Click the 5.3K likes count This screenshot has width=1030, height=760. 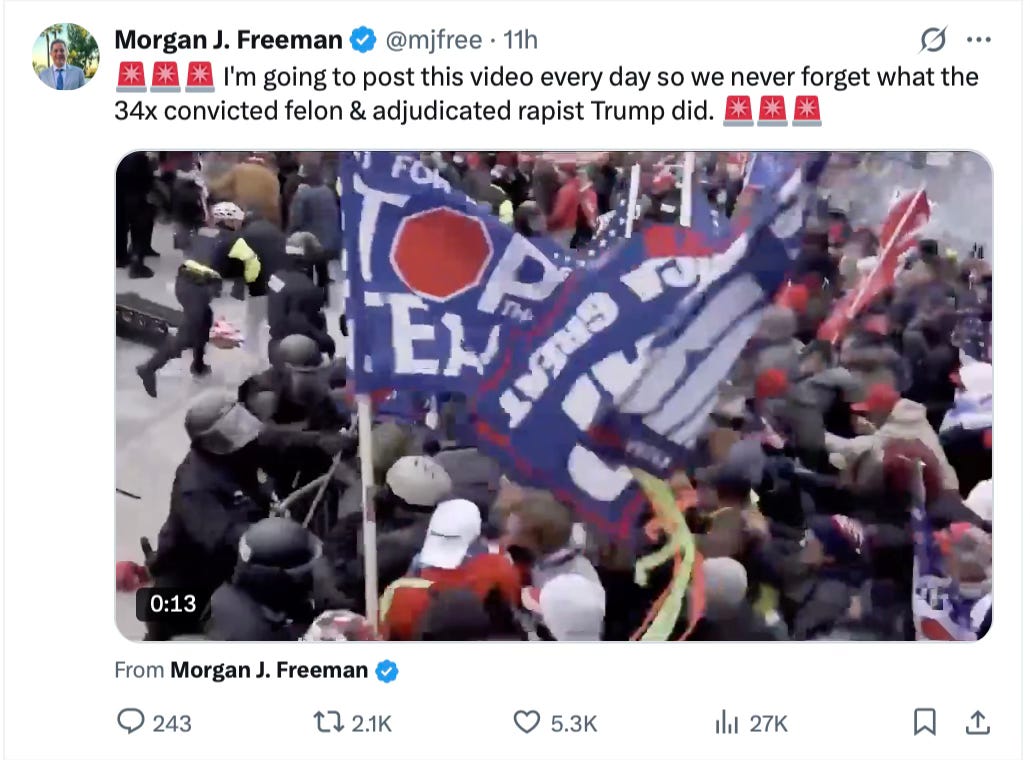click(573, 723)
